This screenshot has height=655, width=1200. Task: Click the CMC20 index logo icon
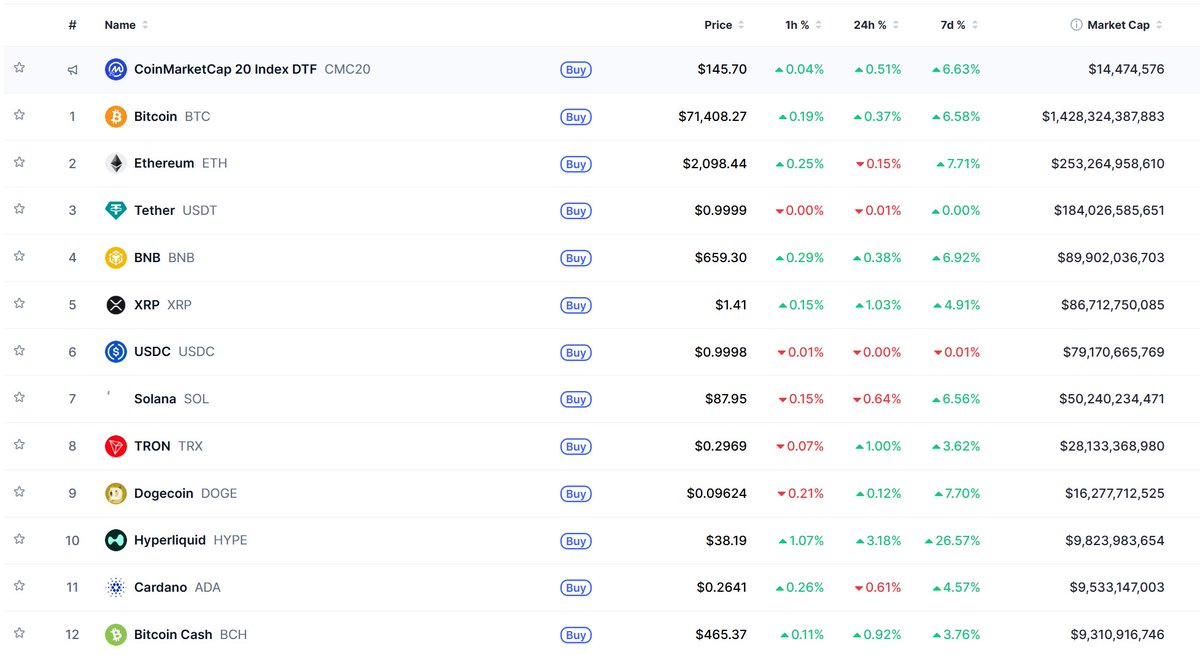pyautogui.click(x=116, y=70)
